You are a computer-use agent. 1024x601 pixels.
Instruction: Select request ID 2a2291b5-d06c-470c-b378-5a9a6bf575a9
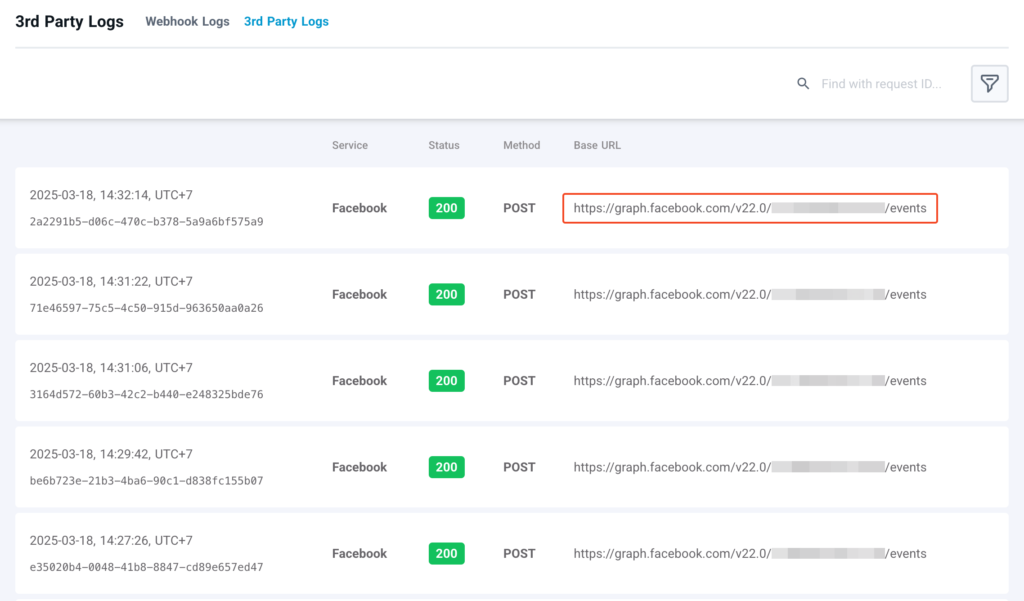coord(146,221)
